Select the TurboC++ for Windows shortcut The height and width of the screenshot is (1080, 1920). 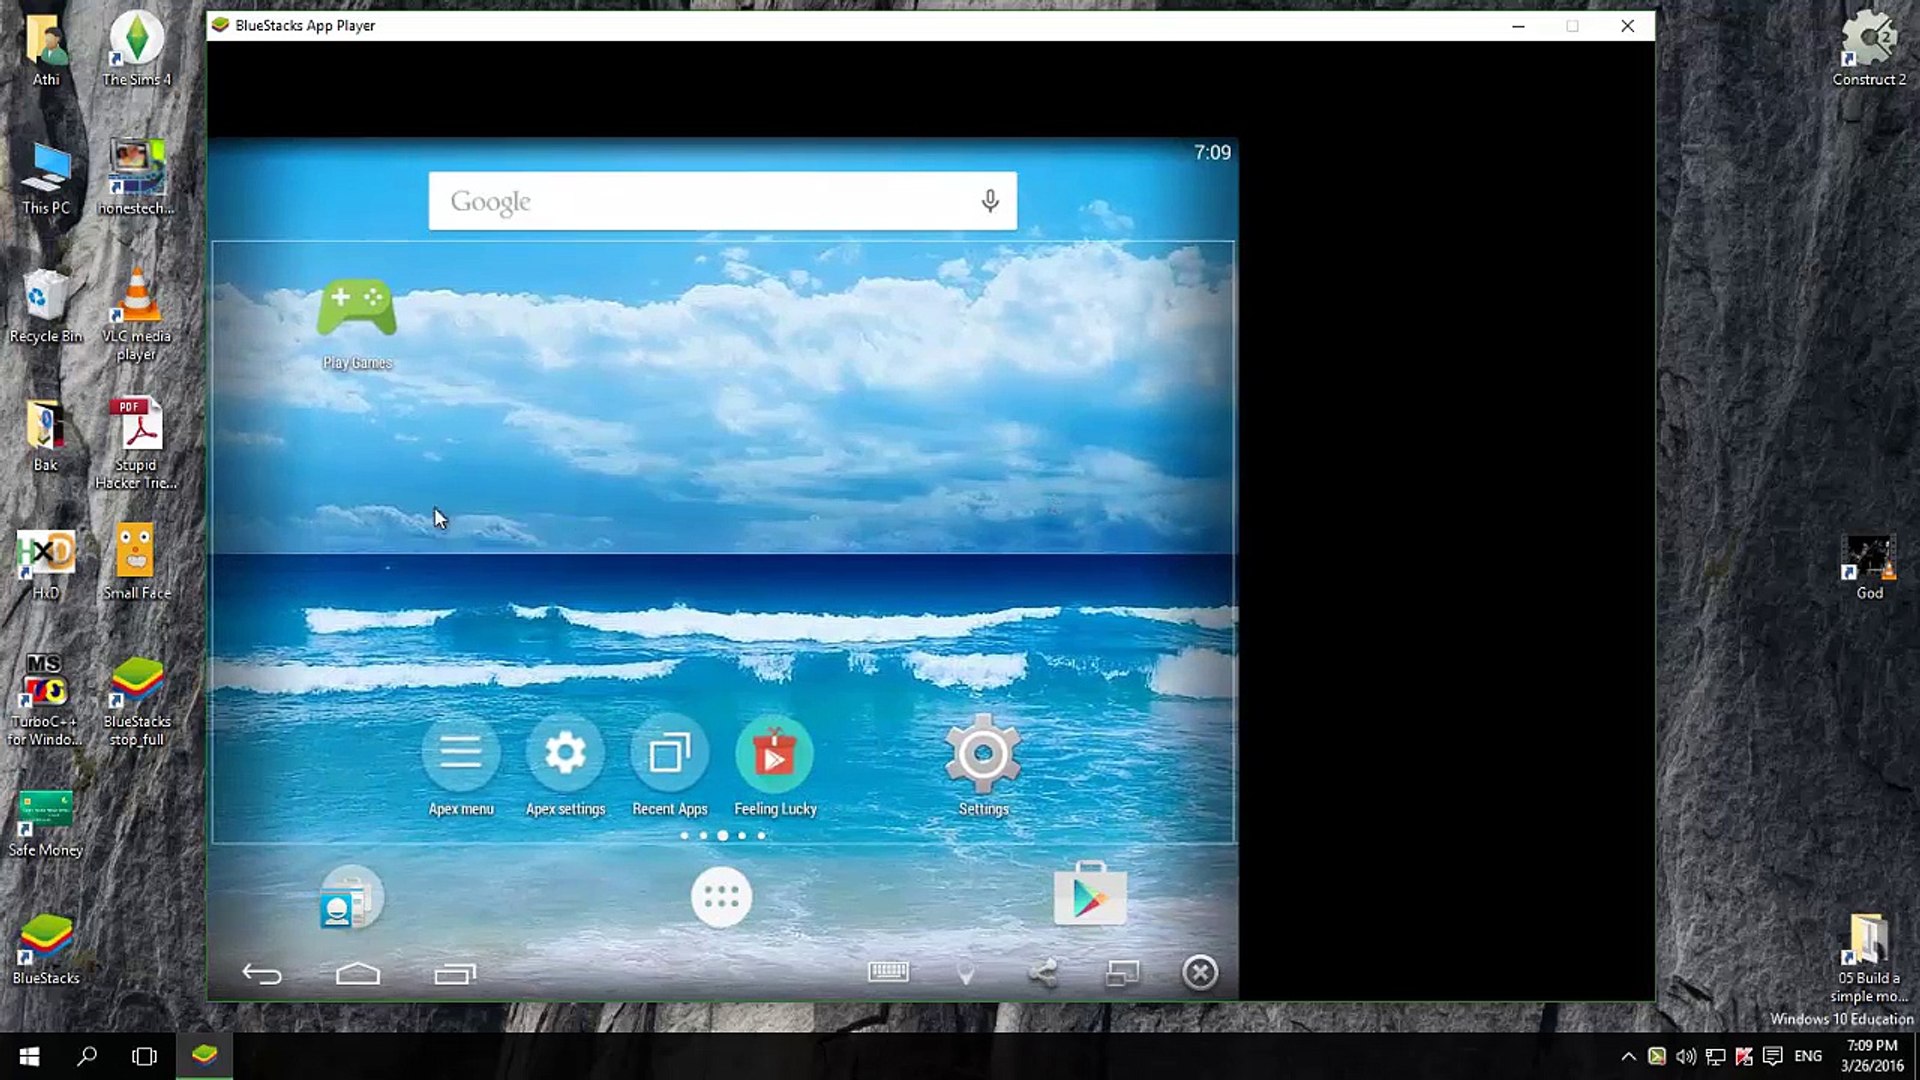tap(44, 699)
